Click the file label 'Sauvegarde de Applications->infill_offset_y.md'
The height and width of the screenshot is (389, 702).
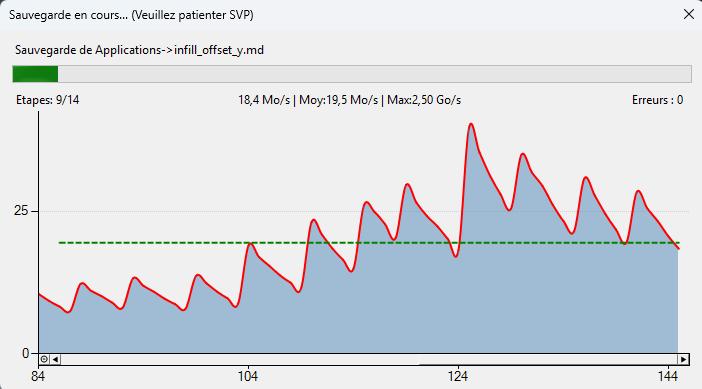coord(139,50)
